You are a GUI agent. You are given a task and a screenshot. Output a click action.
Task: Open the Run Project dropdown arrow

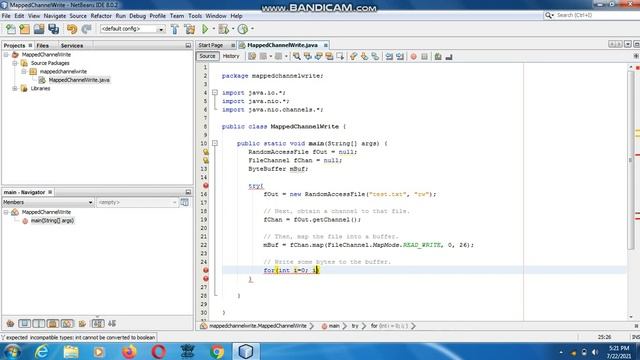(213, 29)
